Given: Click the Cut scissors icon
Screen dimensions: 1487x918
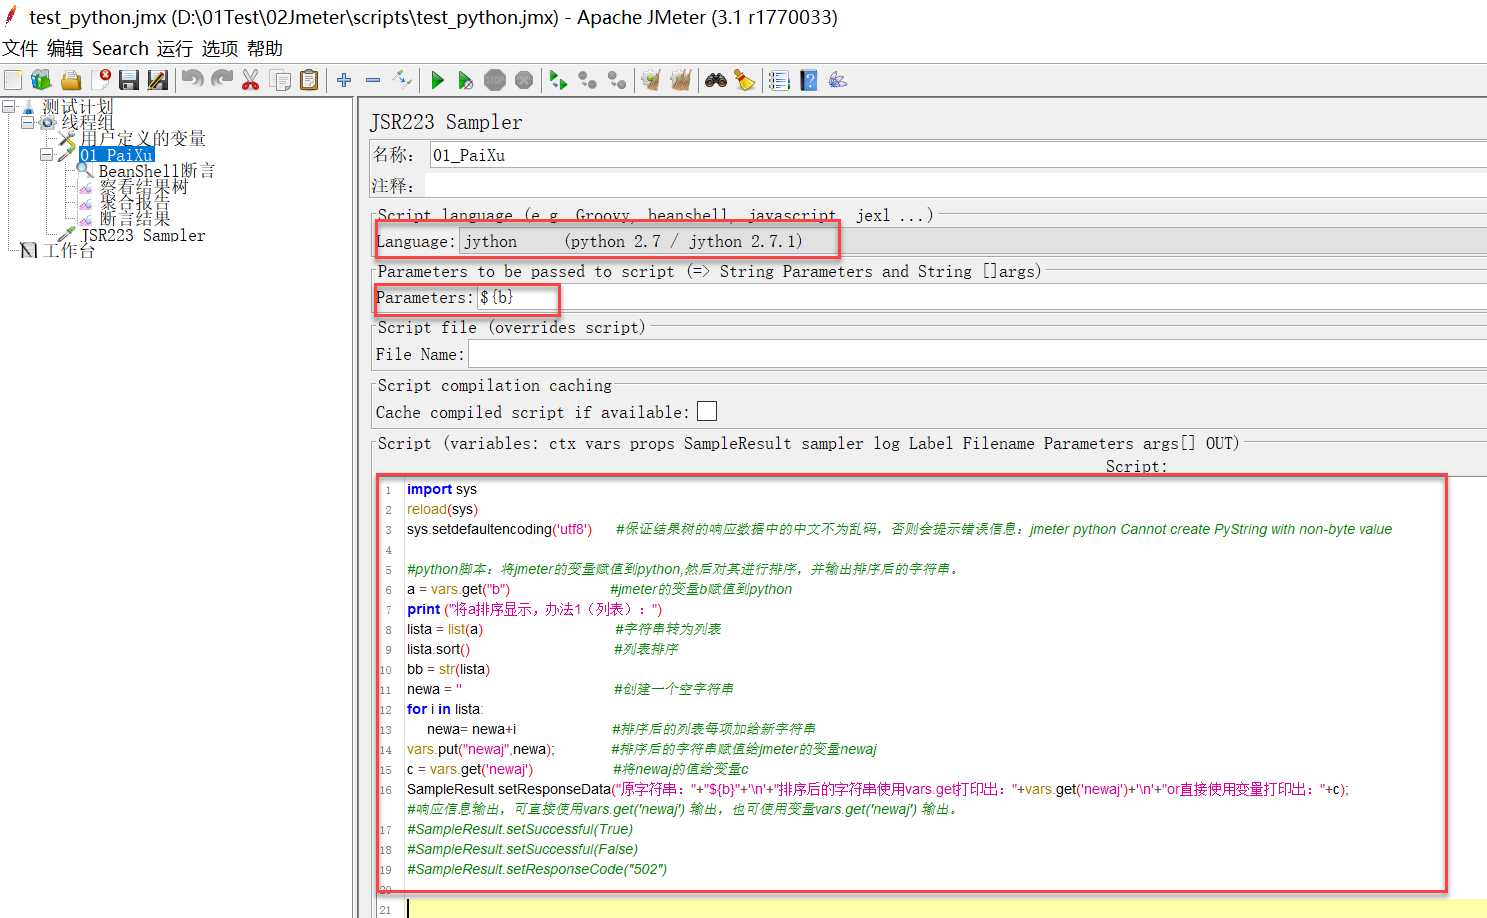Looking at the screenshot, I should pyautogui.click(x=251, y=80).
